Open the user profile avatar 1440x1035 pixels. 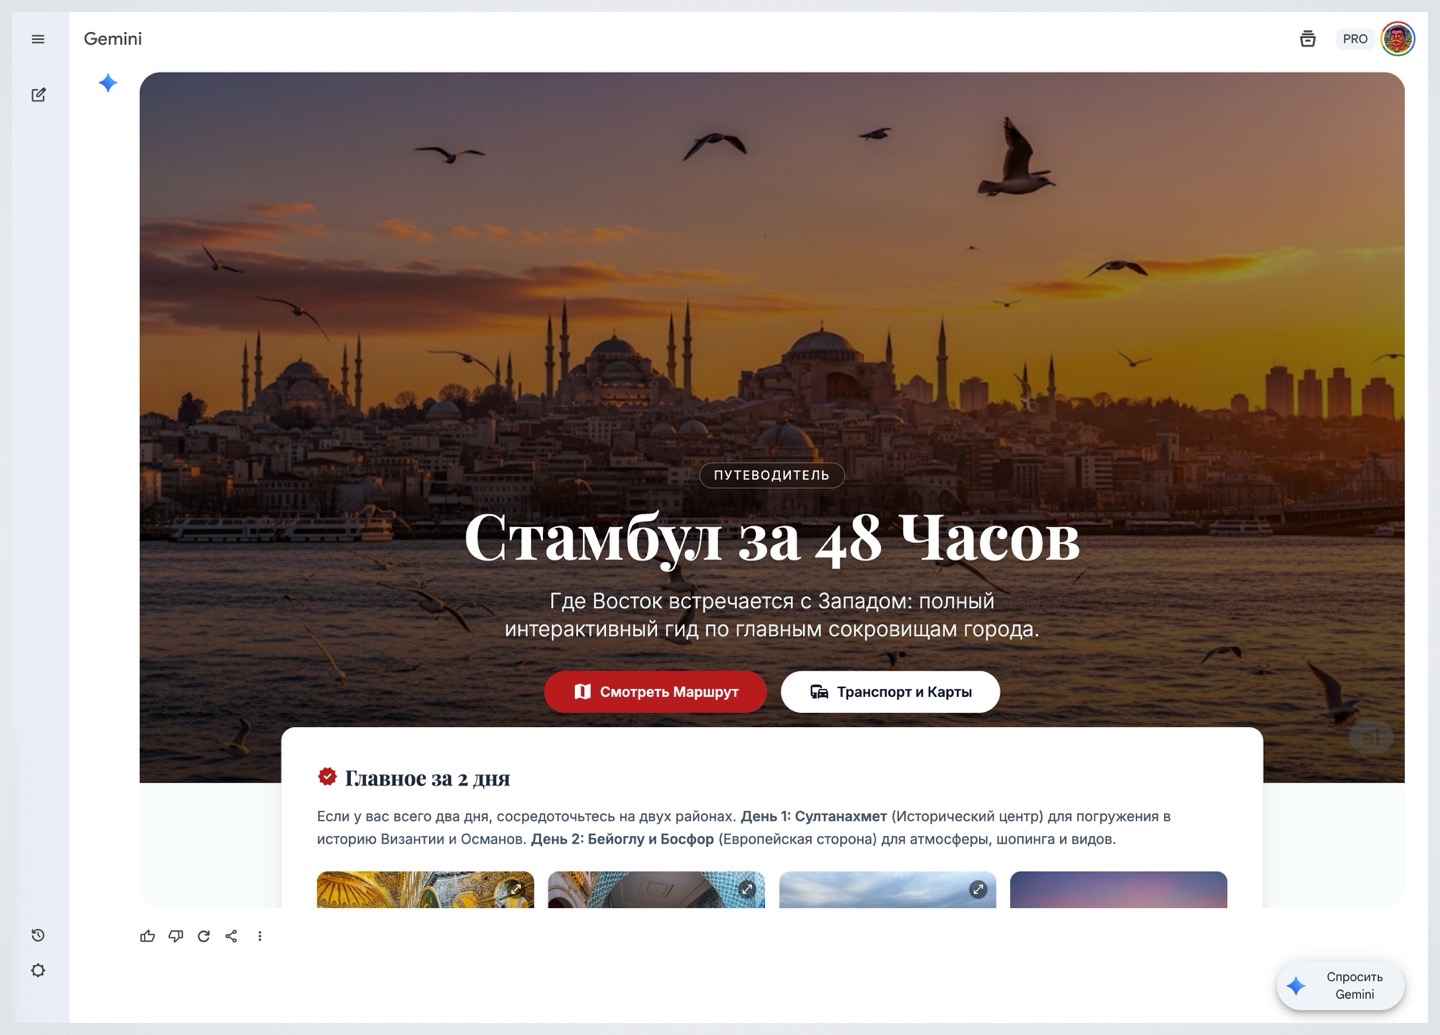tap(1397, 39)
